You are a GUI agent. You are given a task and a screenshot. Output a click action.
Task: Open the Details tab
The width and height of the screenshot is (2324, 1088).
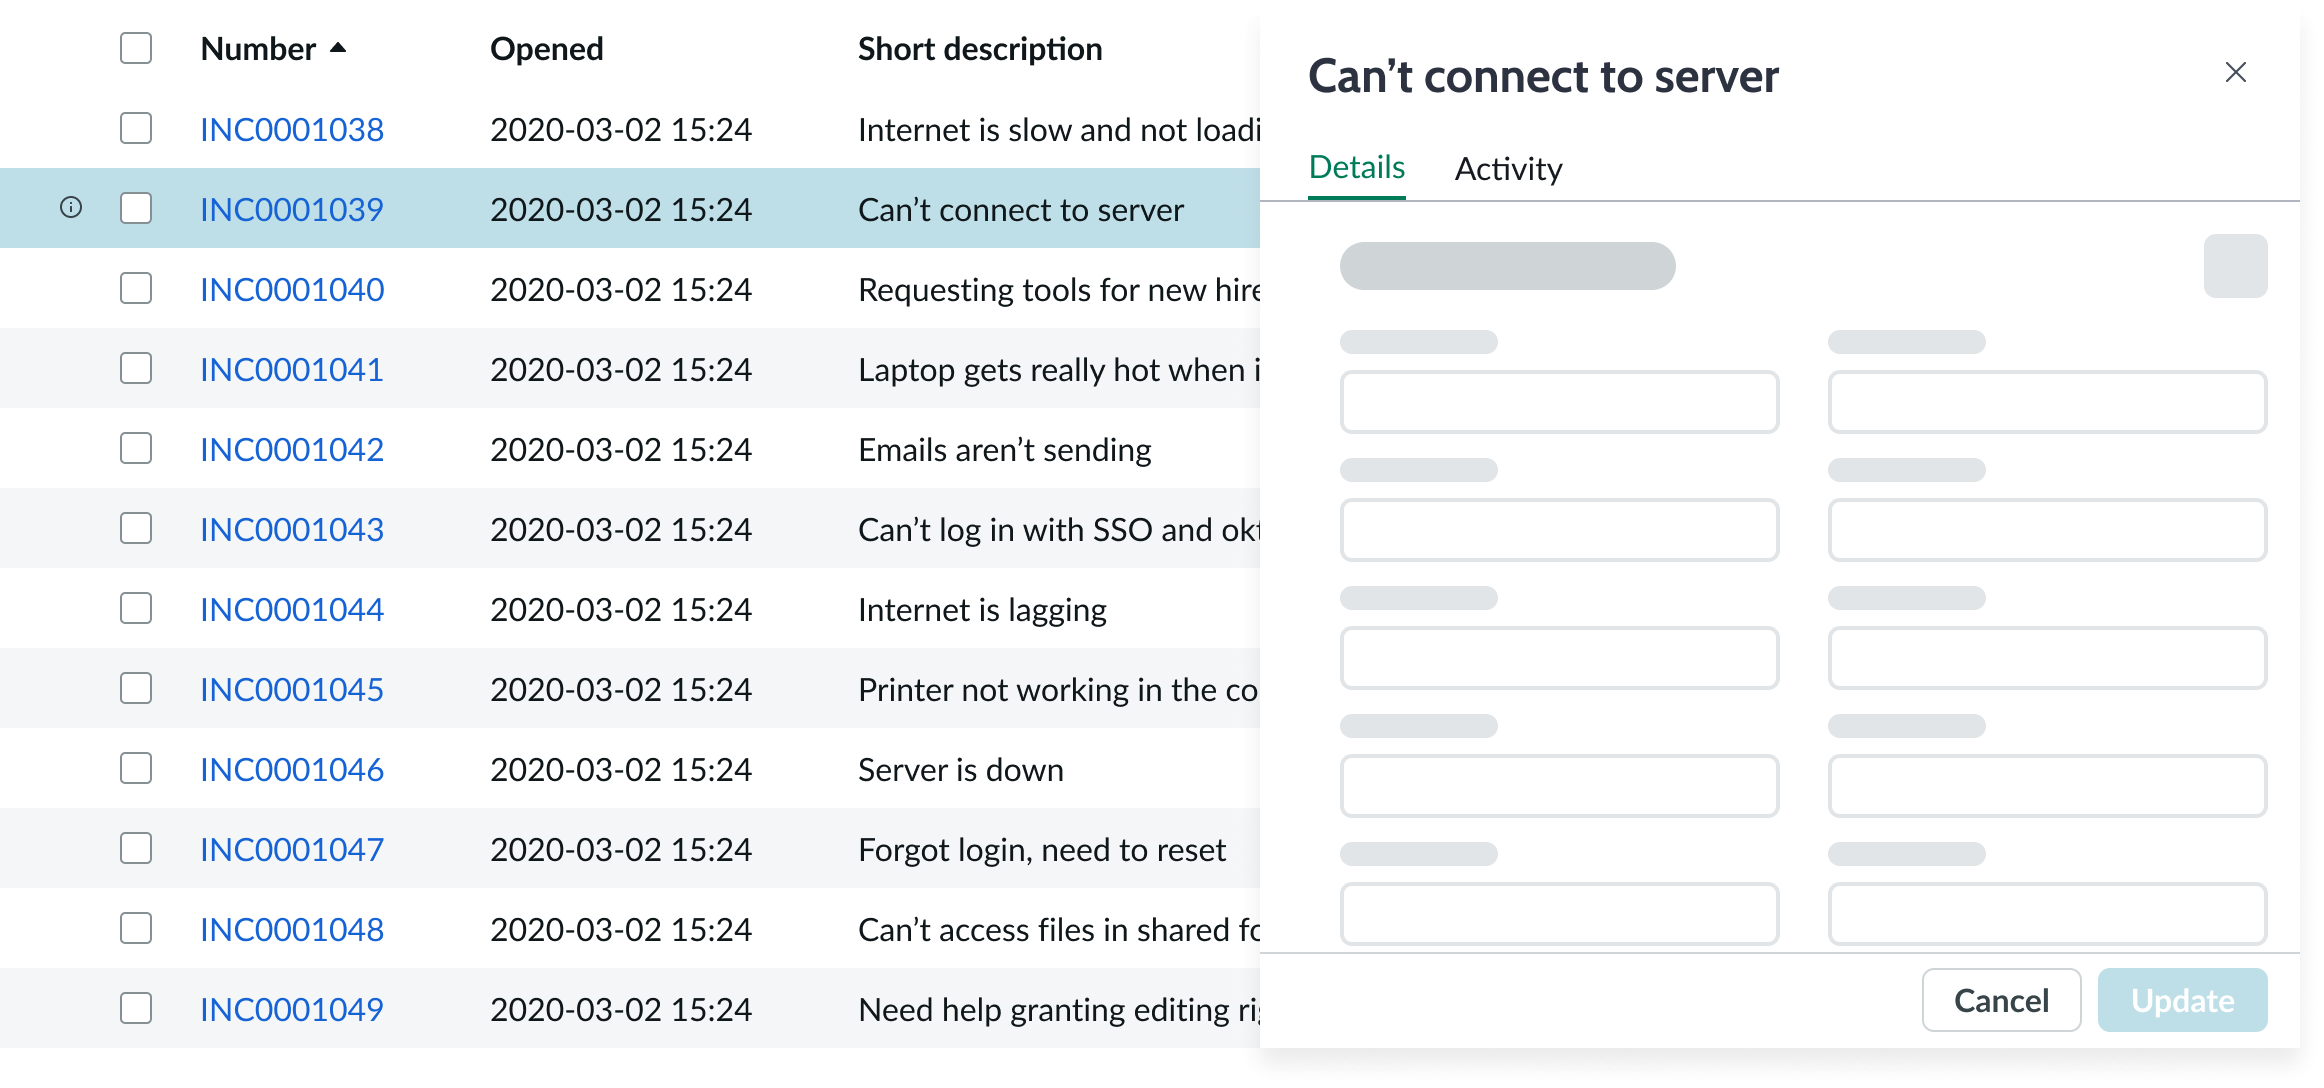tap(1356, 167)
